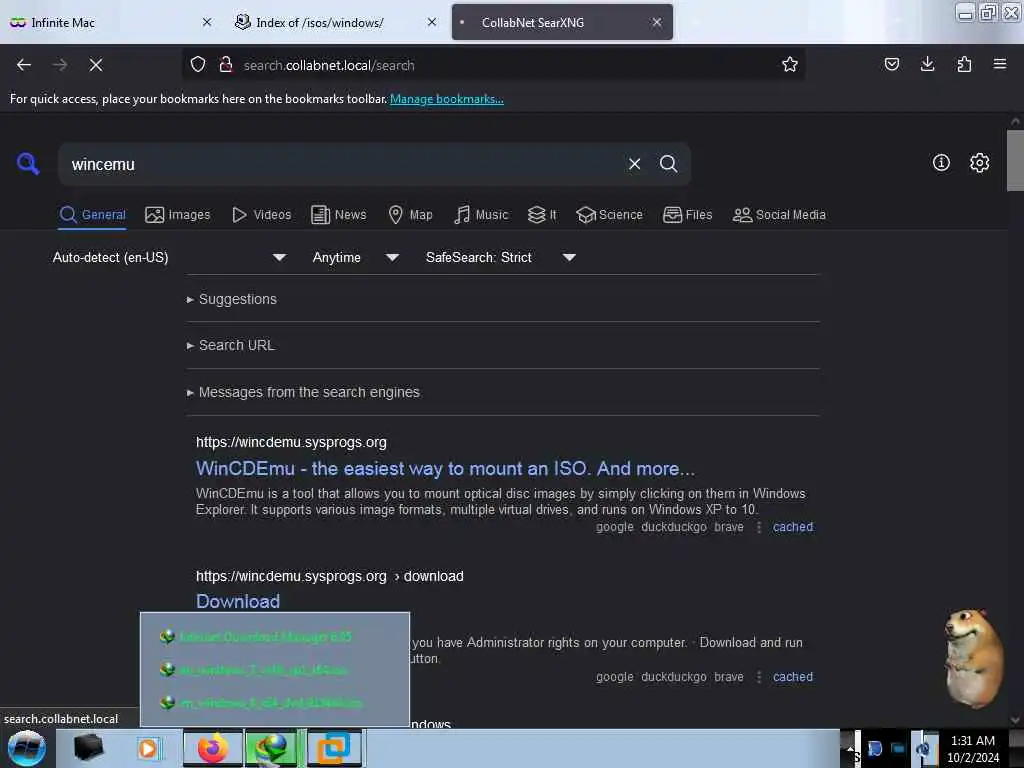Clear the wincemu search query
This screenshot has width=1024, height=768.
coord(634,164)
